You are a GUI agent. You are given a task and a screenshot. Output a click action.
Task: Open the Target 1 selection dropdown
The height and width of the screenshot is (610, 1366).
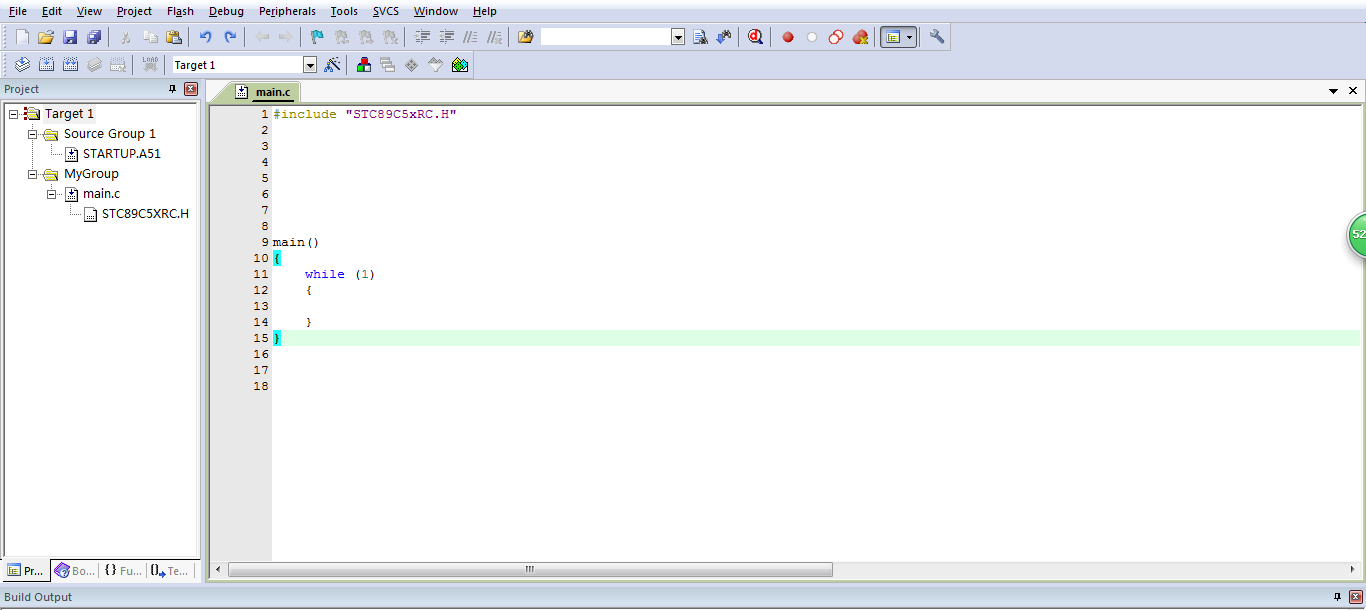click(310, 65)
